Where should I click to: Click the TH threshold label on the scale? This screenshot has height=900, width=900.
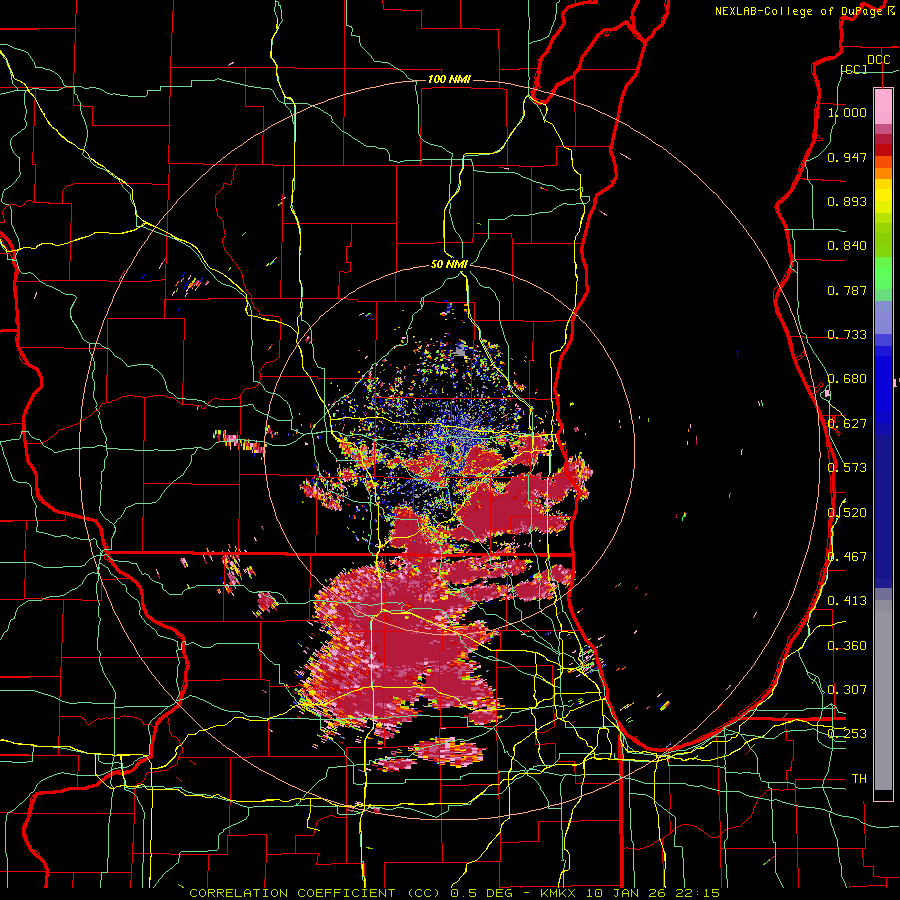click(x=859, y=779)
